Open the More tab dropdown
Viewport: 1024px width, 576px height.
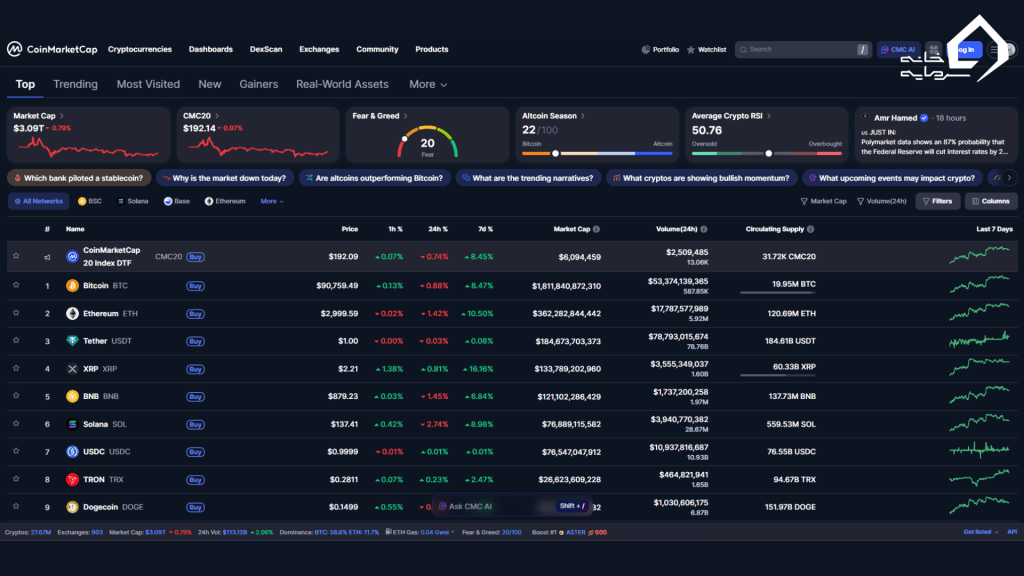[x=427, y=84]
